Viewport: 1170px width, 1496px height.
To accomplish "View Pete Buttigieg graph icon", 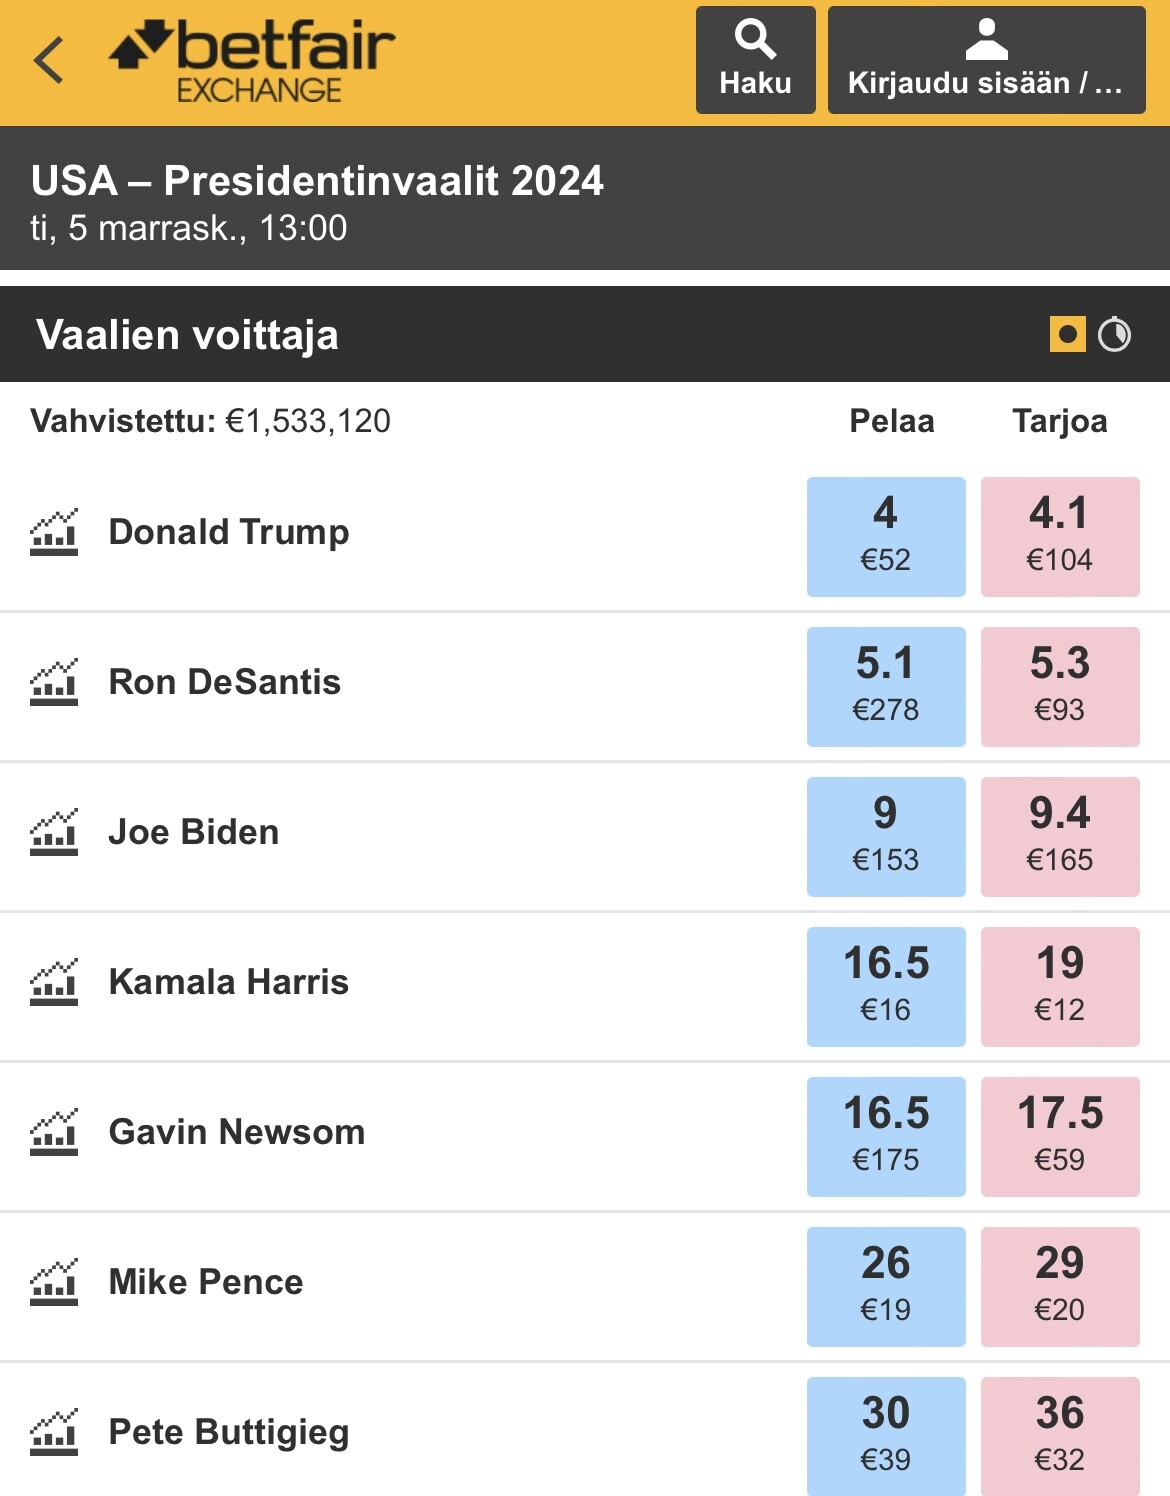I will pyautogui.click(x=54, y=1432).
